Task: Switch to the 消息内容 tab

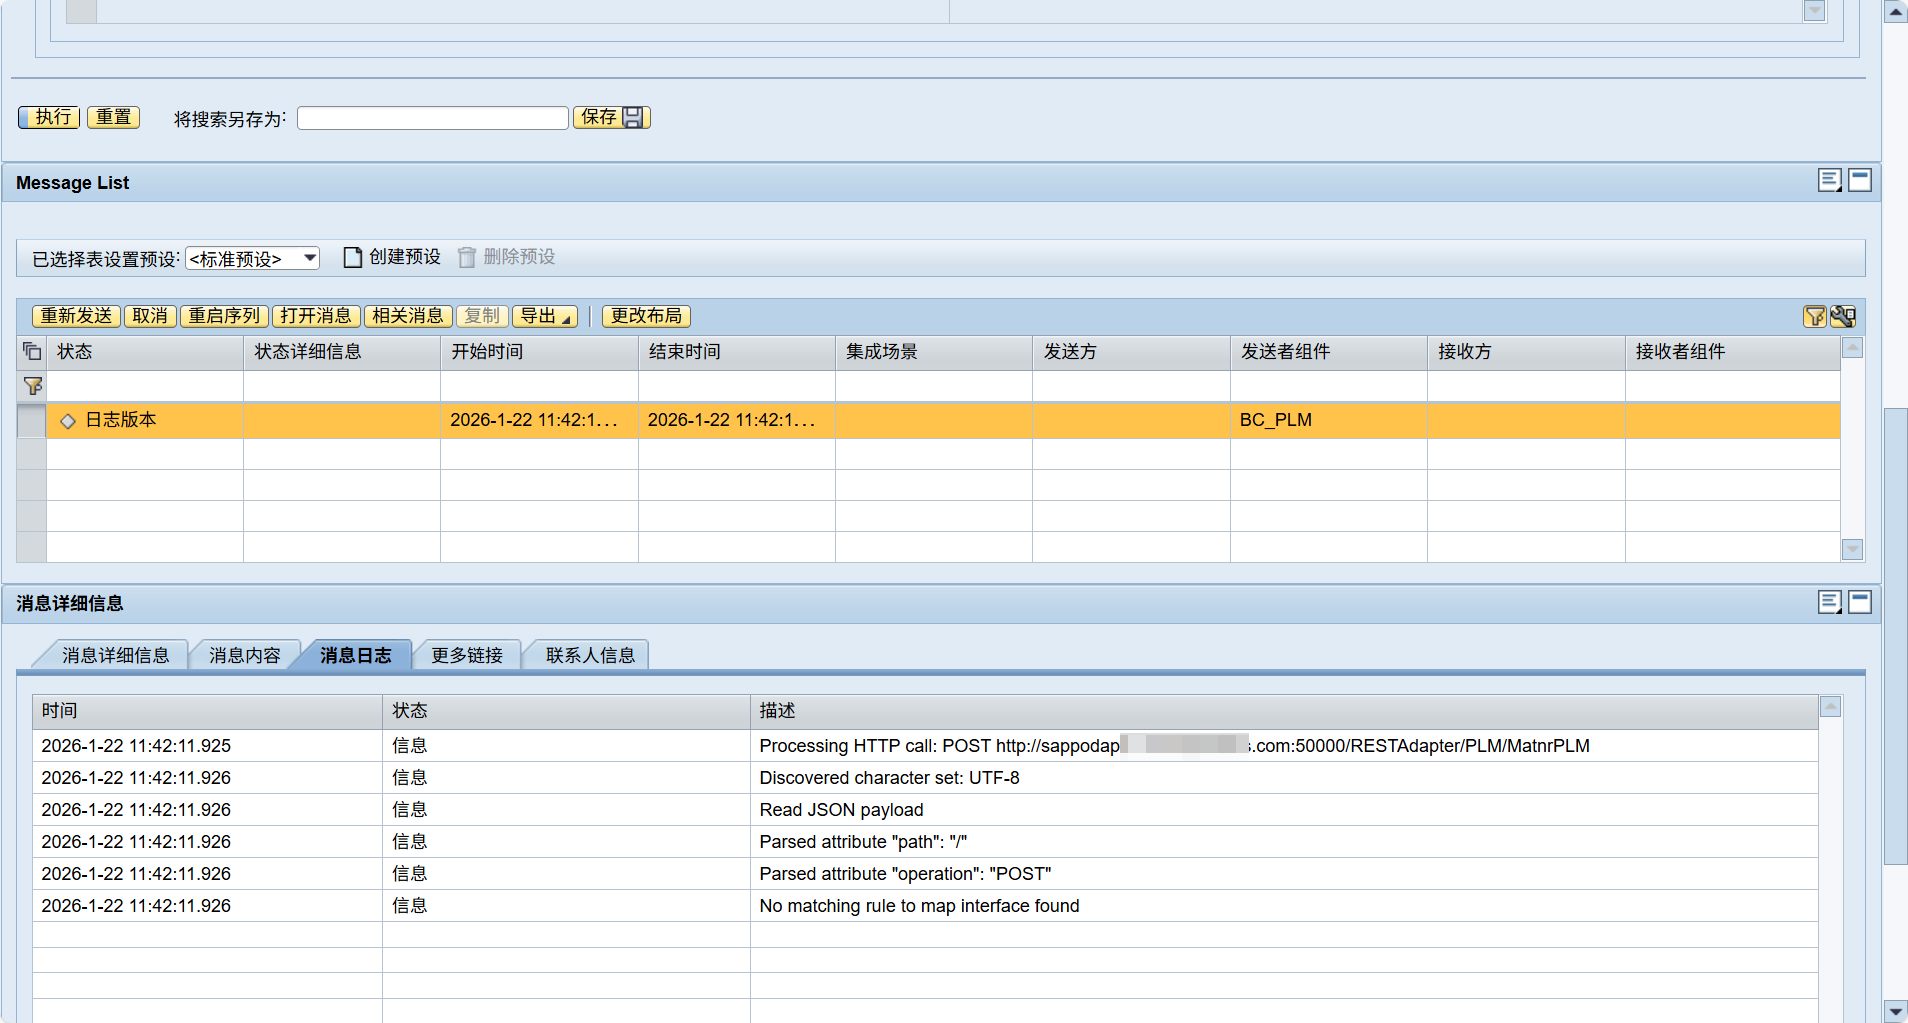Action: click(x=244, y=656)
